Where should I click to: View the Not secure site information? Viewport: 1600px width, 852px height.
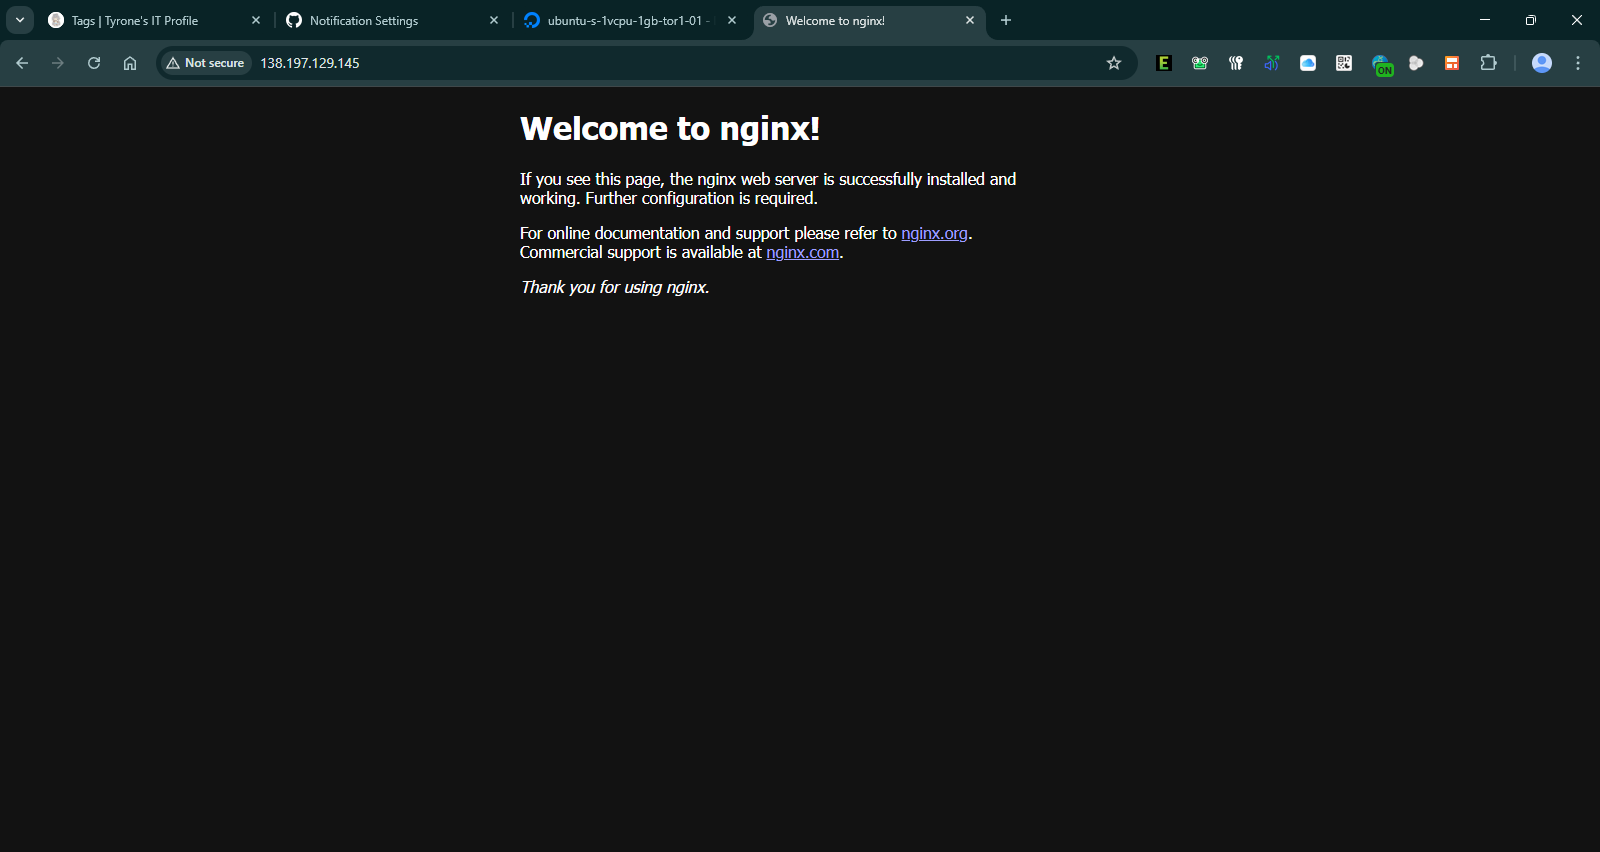click(x=206, y=63)
